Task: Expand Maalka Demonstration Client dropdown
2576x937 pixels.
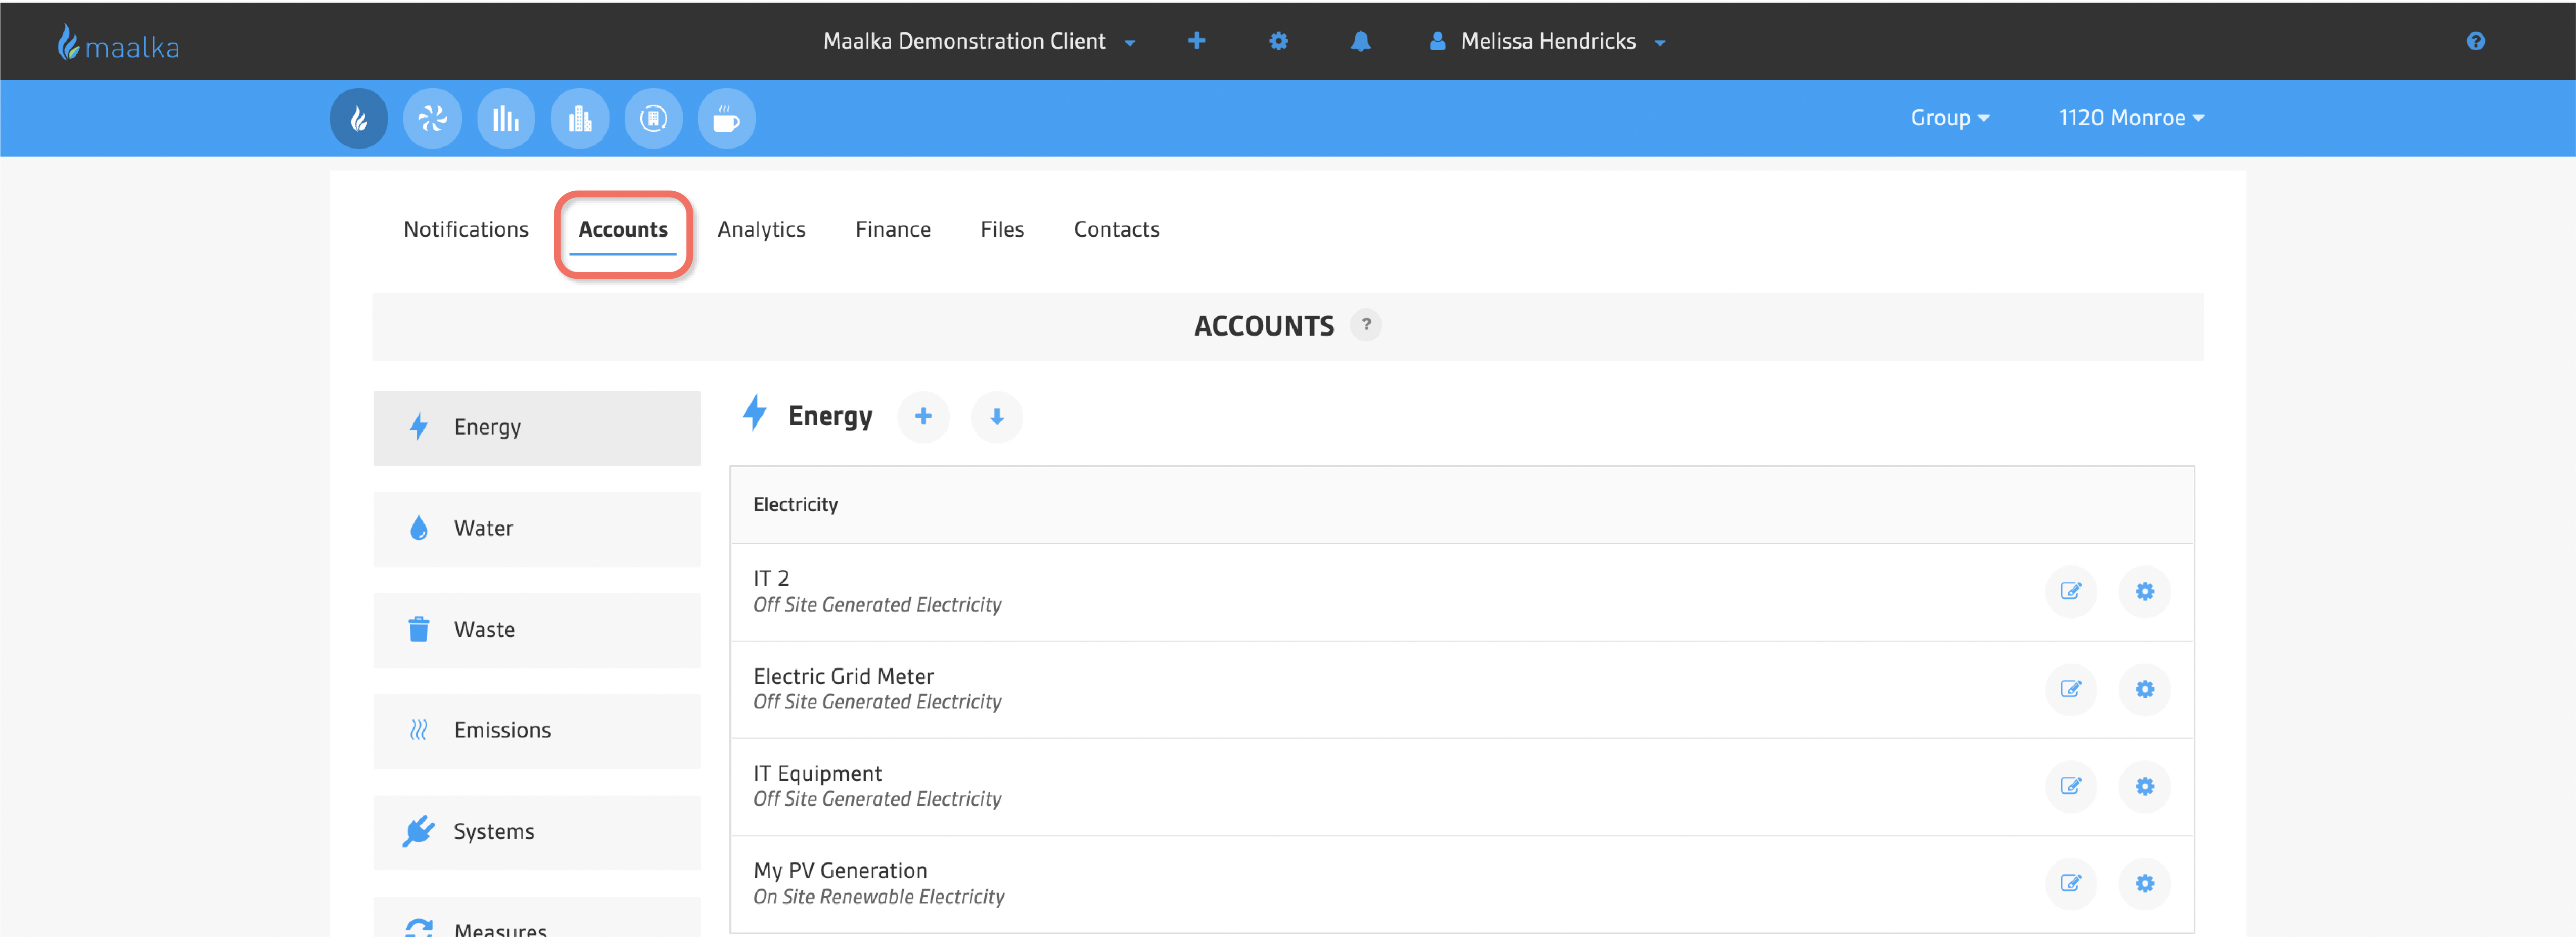Action: (x=979, y=42)
